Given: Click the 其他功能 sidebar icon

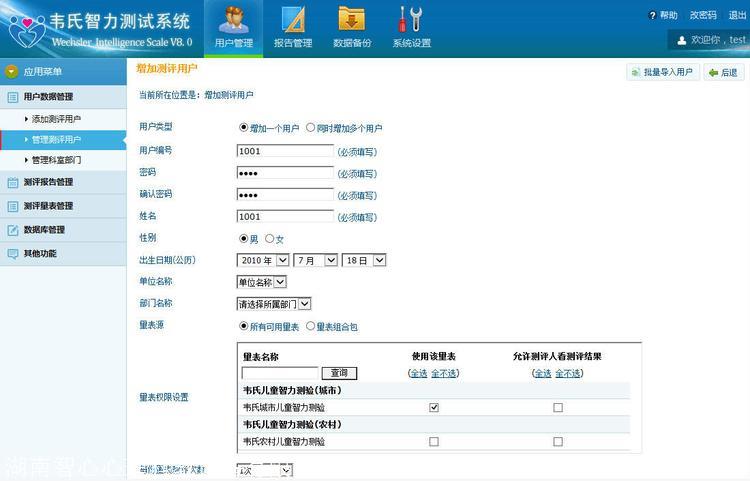Looking at the screenshot, I should coord(13,254).
